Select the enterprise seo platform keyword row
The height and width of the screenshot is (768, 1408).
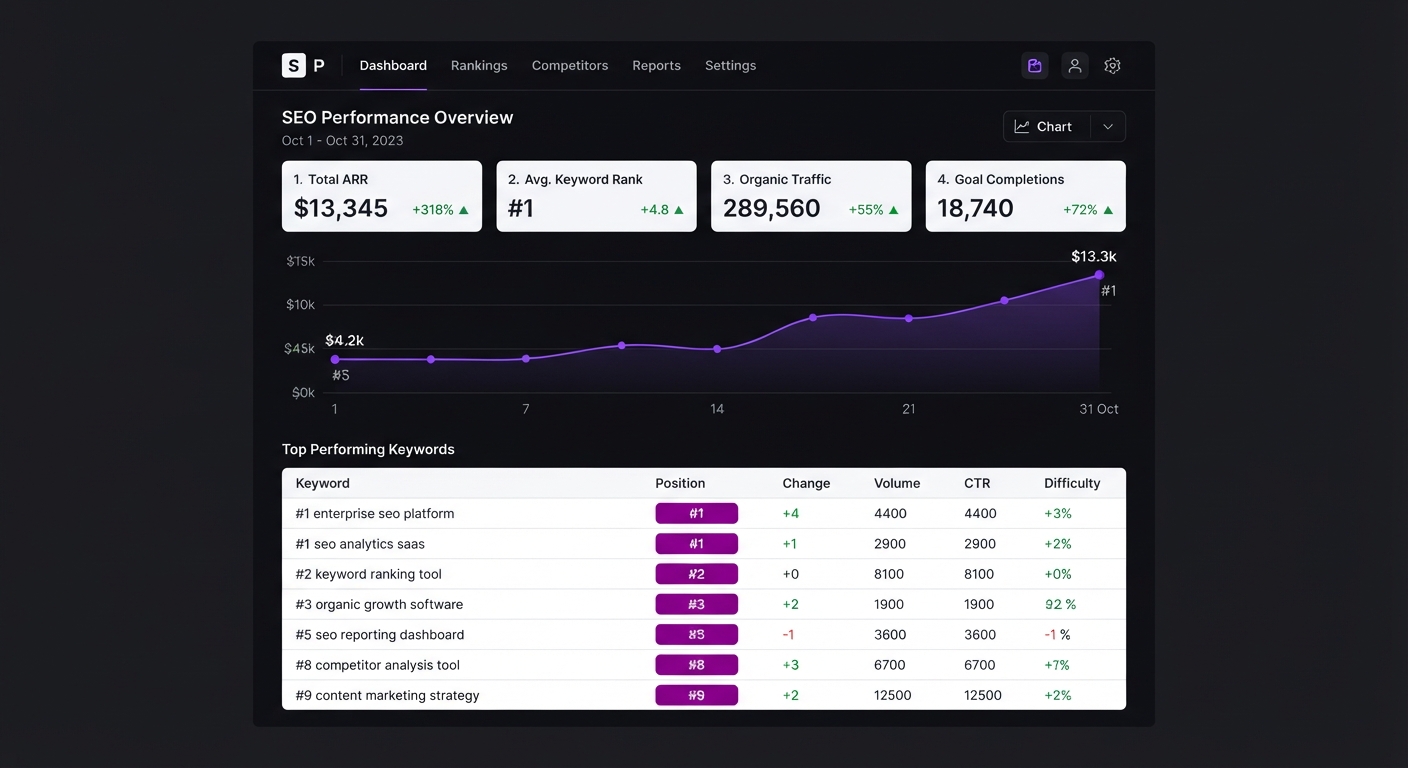[704, 514]
